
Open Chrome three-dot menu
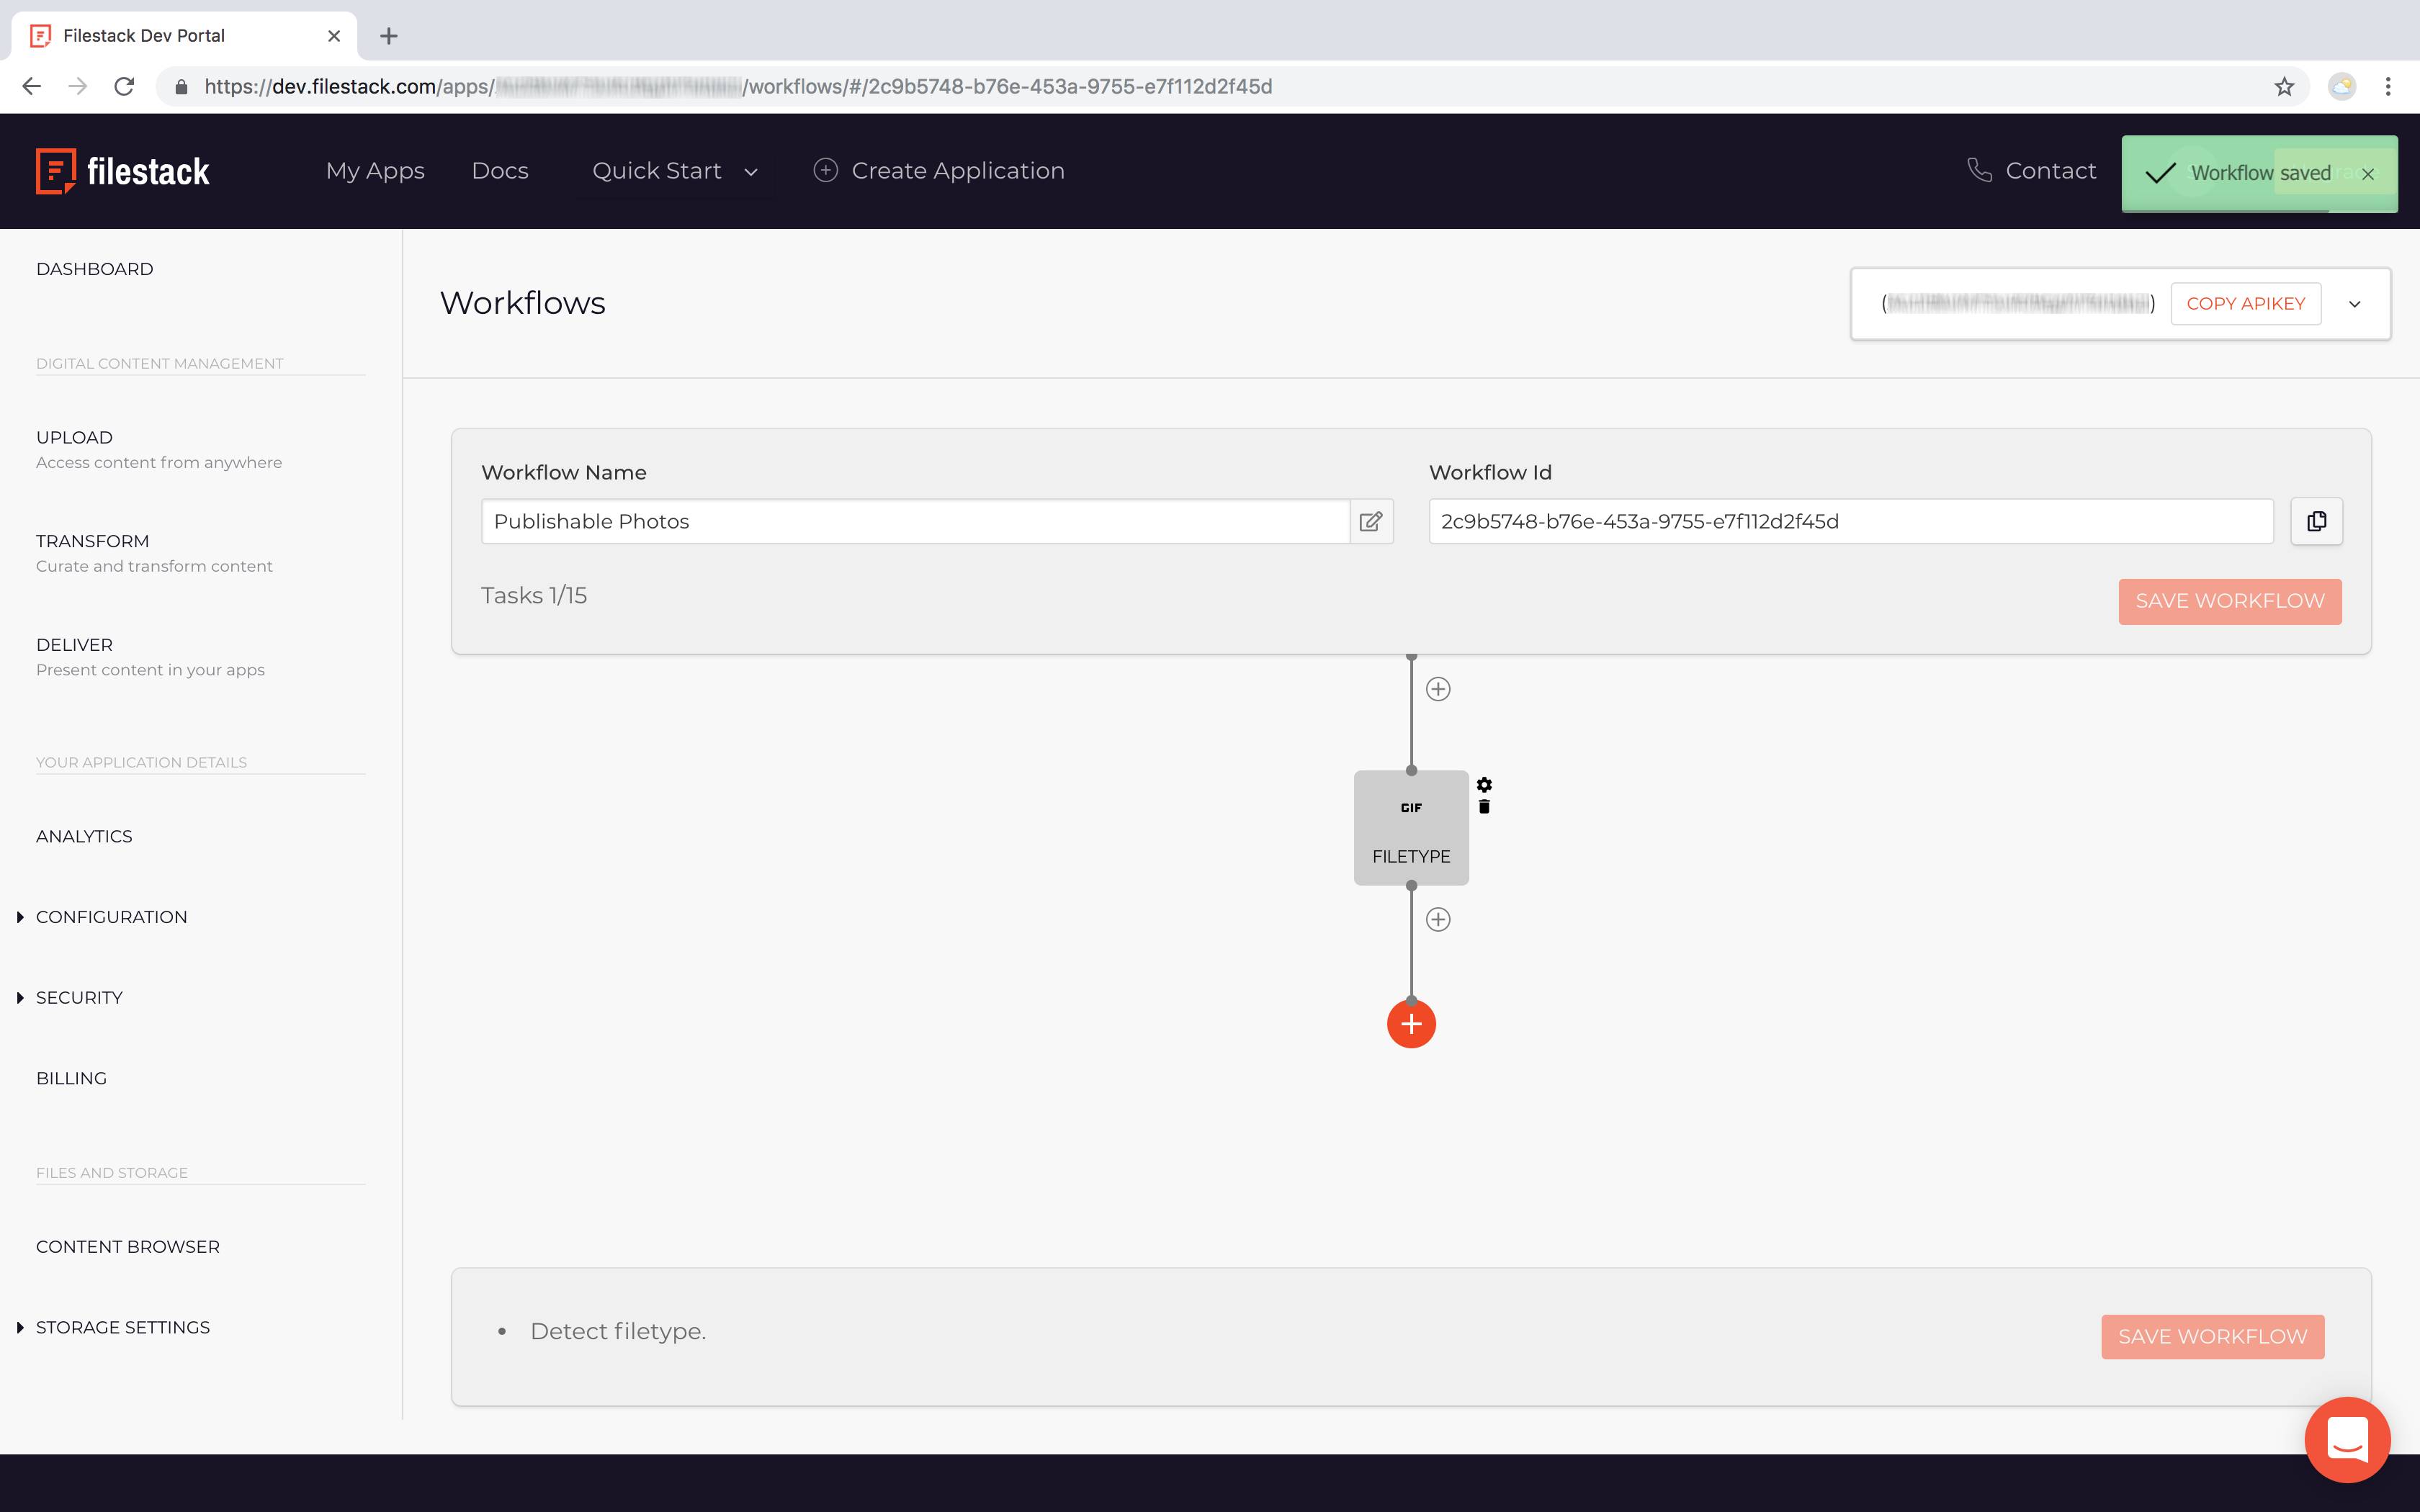2388,87
